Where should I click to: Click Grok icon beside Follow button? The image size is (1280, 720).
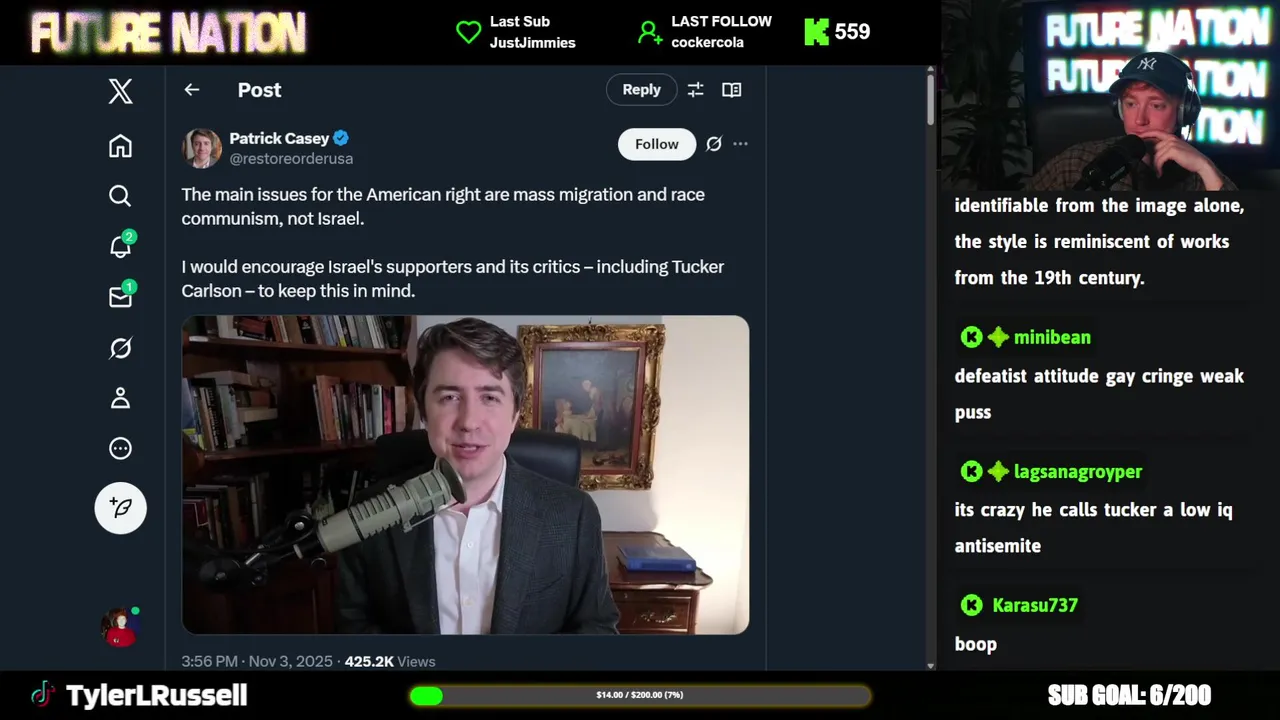[x=714, y=144]
